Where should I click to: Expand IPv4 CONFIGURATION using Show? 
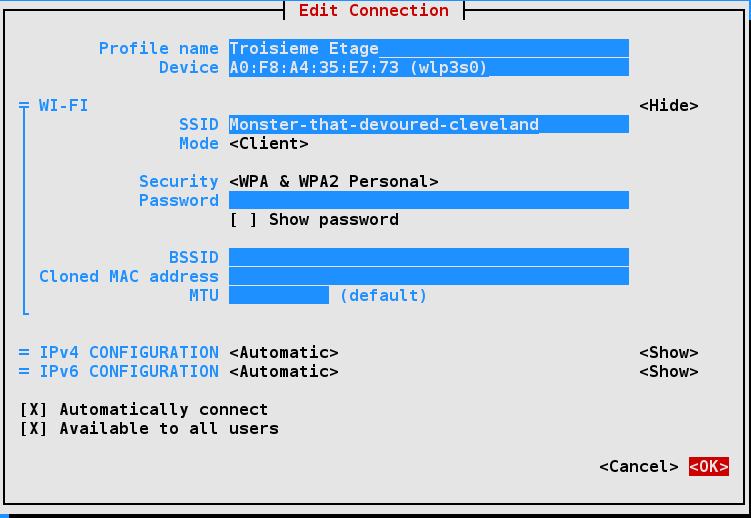point(668,352)
